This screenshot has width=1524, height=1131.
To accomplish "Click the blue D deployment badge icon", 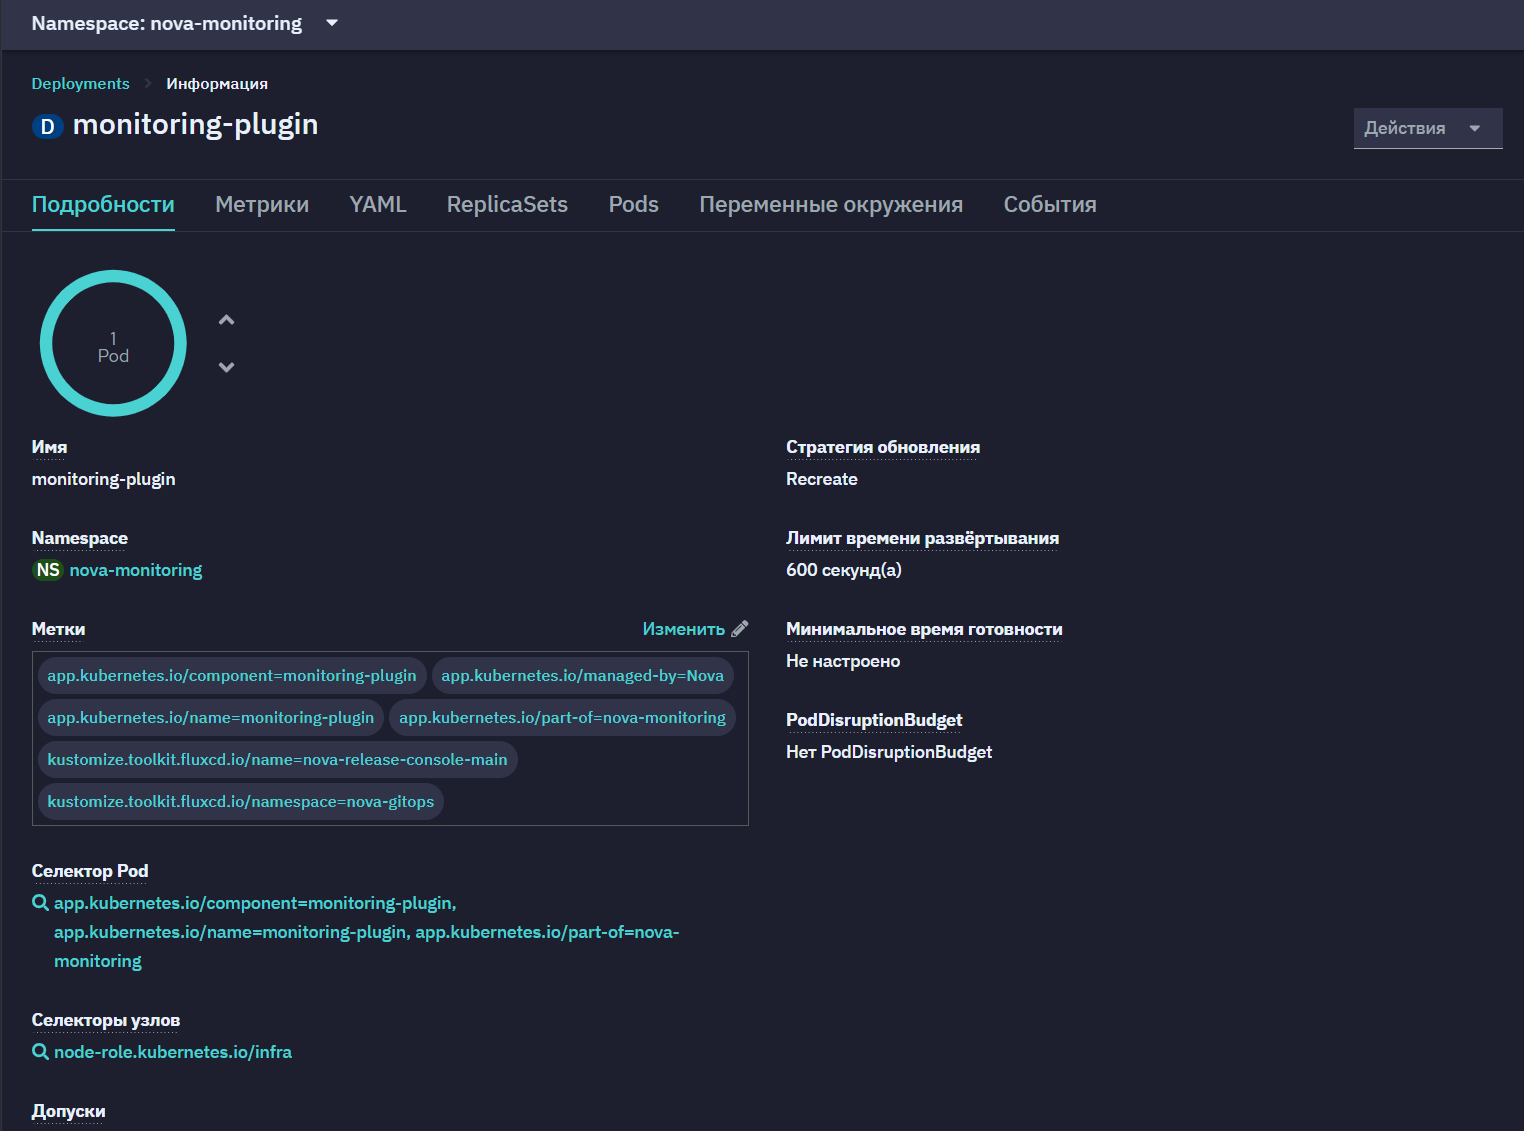I will click(x=47, y=127).
